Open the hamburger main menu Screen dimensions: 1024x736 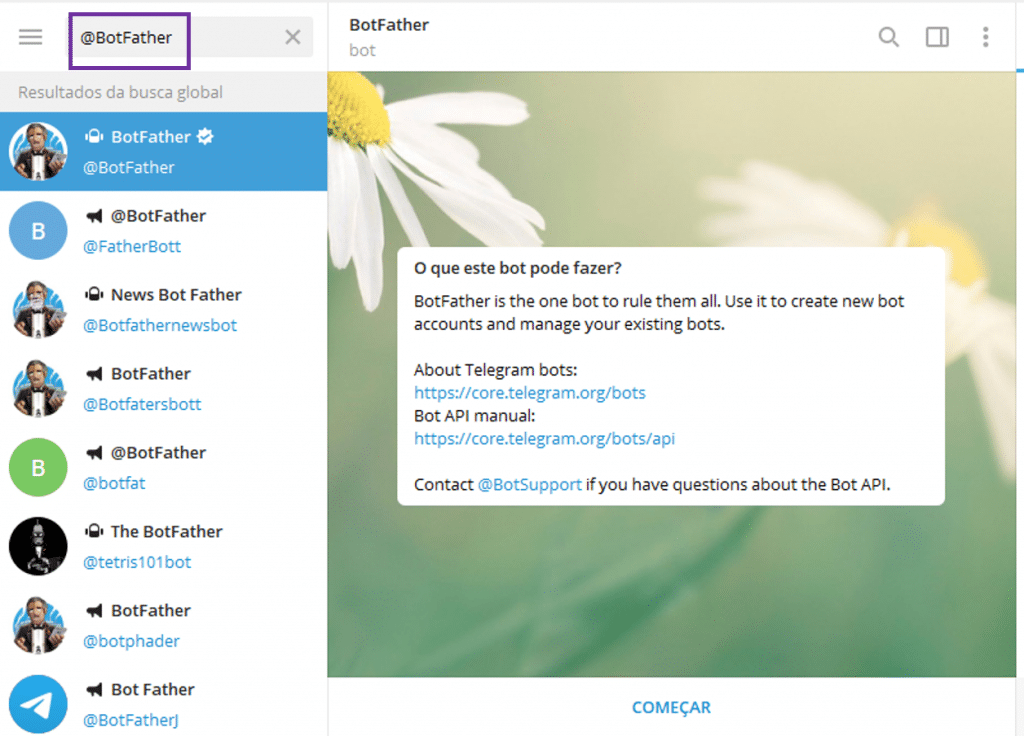tap(31, 37)
